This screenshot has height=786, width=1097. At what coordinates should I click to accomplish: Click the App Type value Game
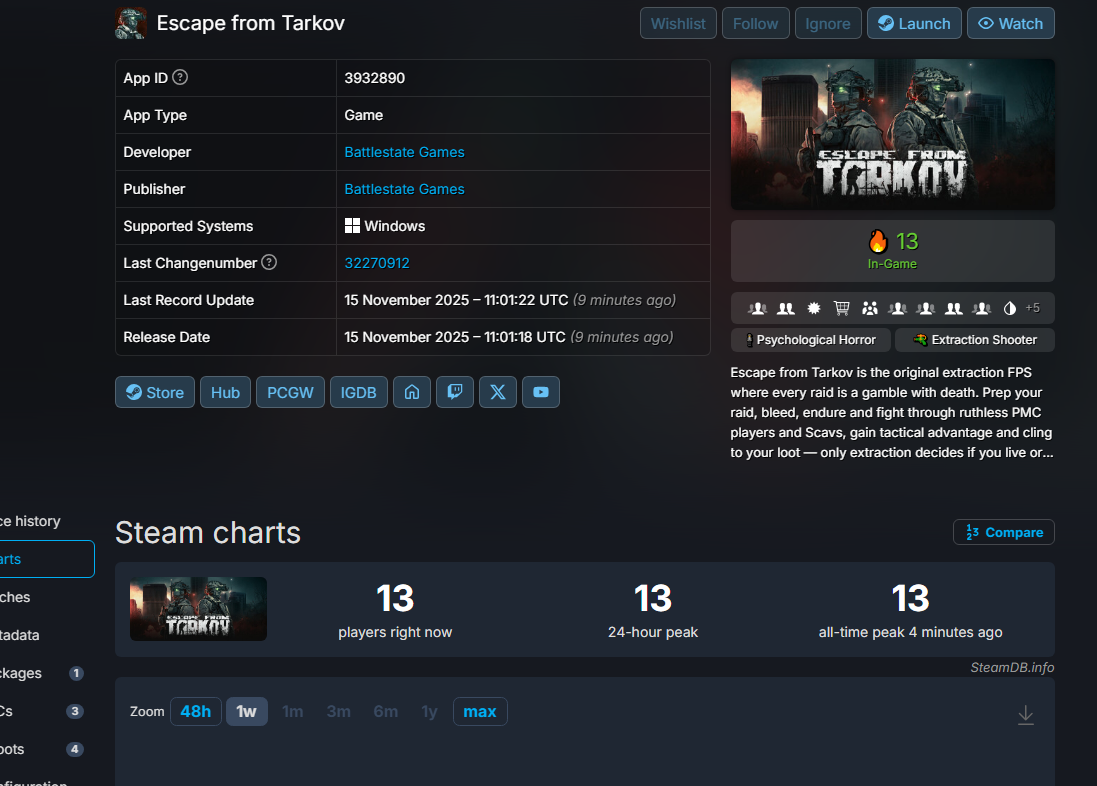[363, 115]
